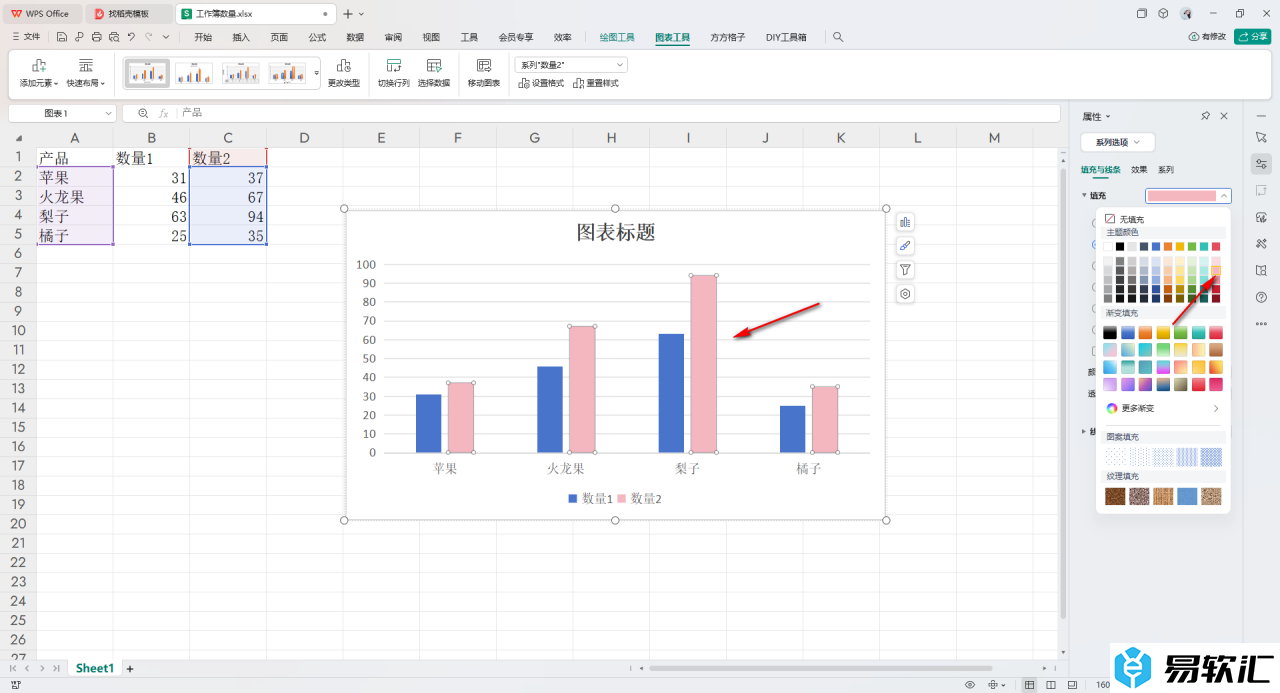The image size is (1280, 693).
Task: Open the 公式 ribbon tab
Action: [317, 37]
